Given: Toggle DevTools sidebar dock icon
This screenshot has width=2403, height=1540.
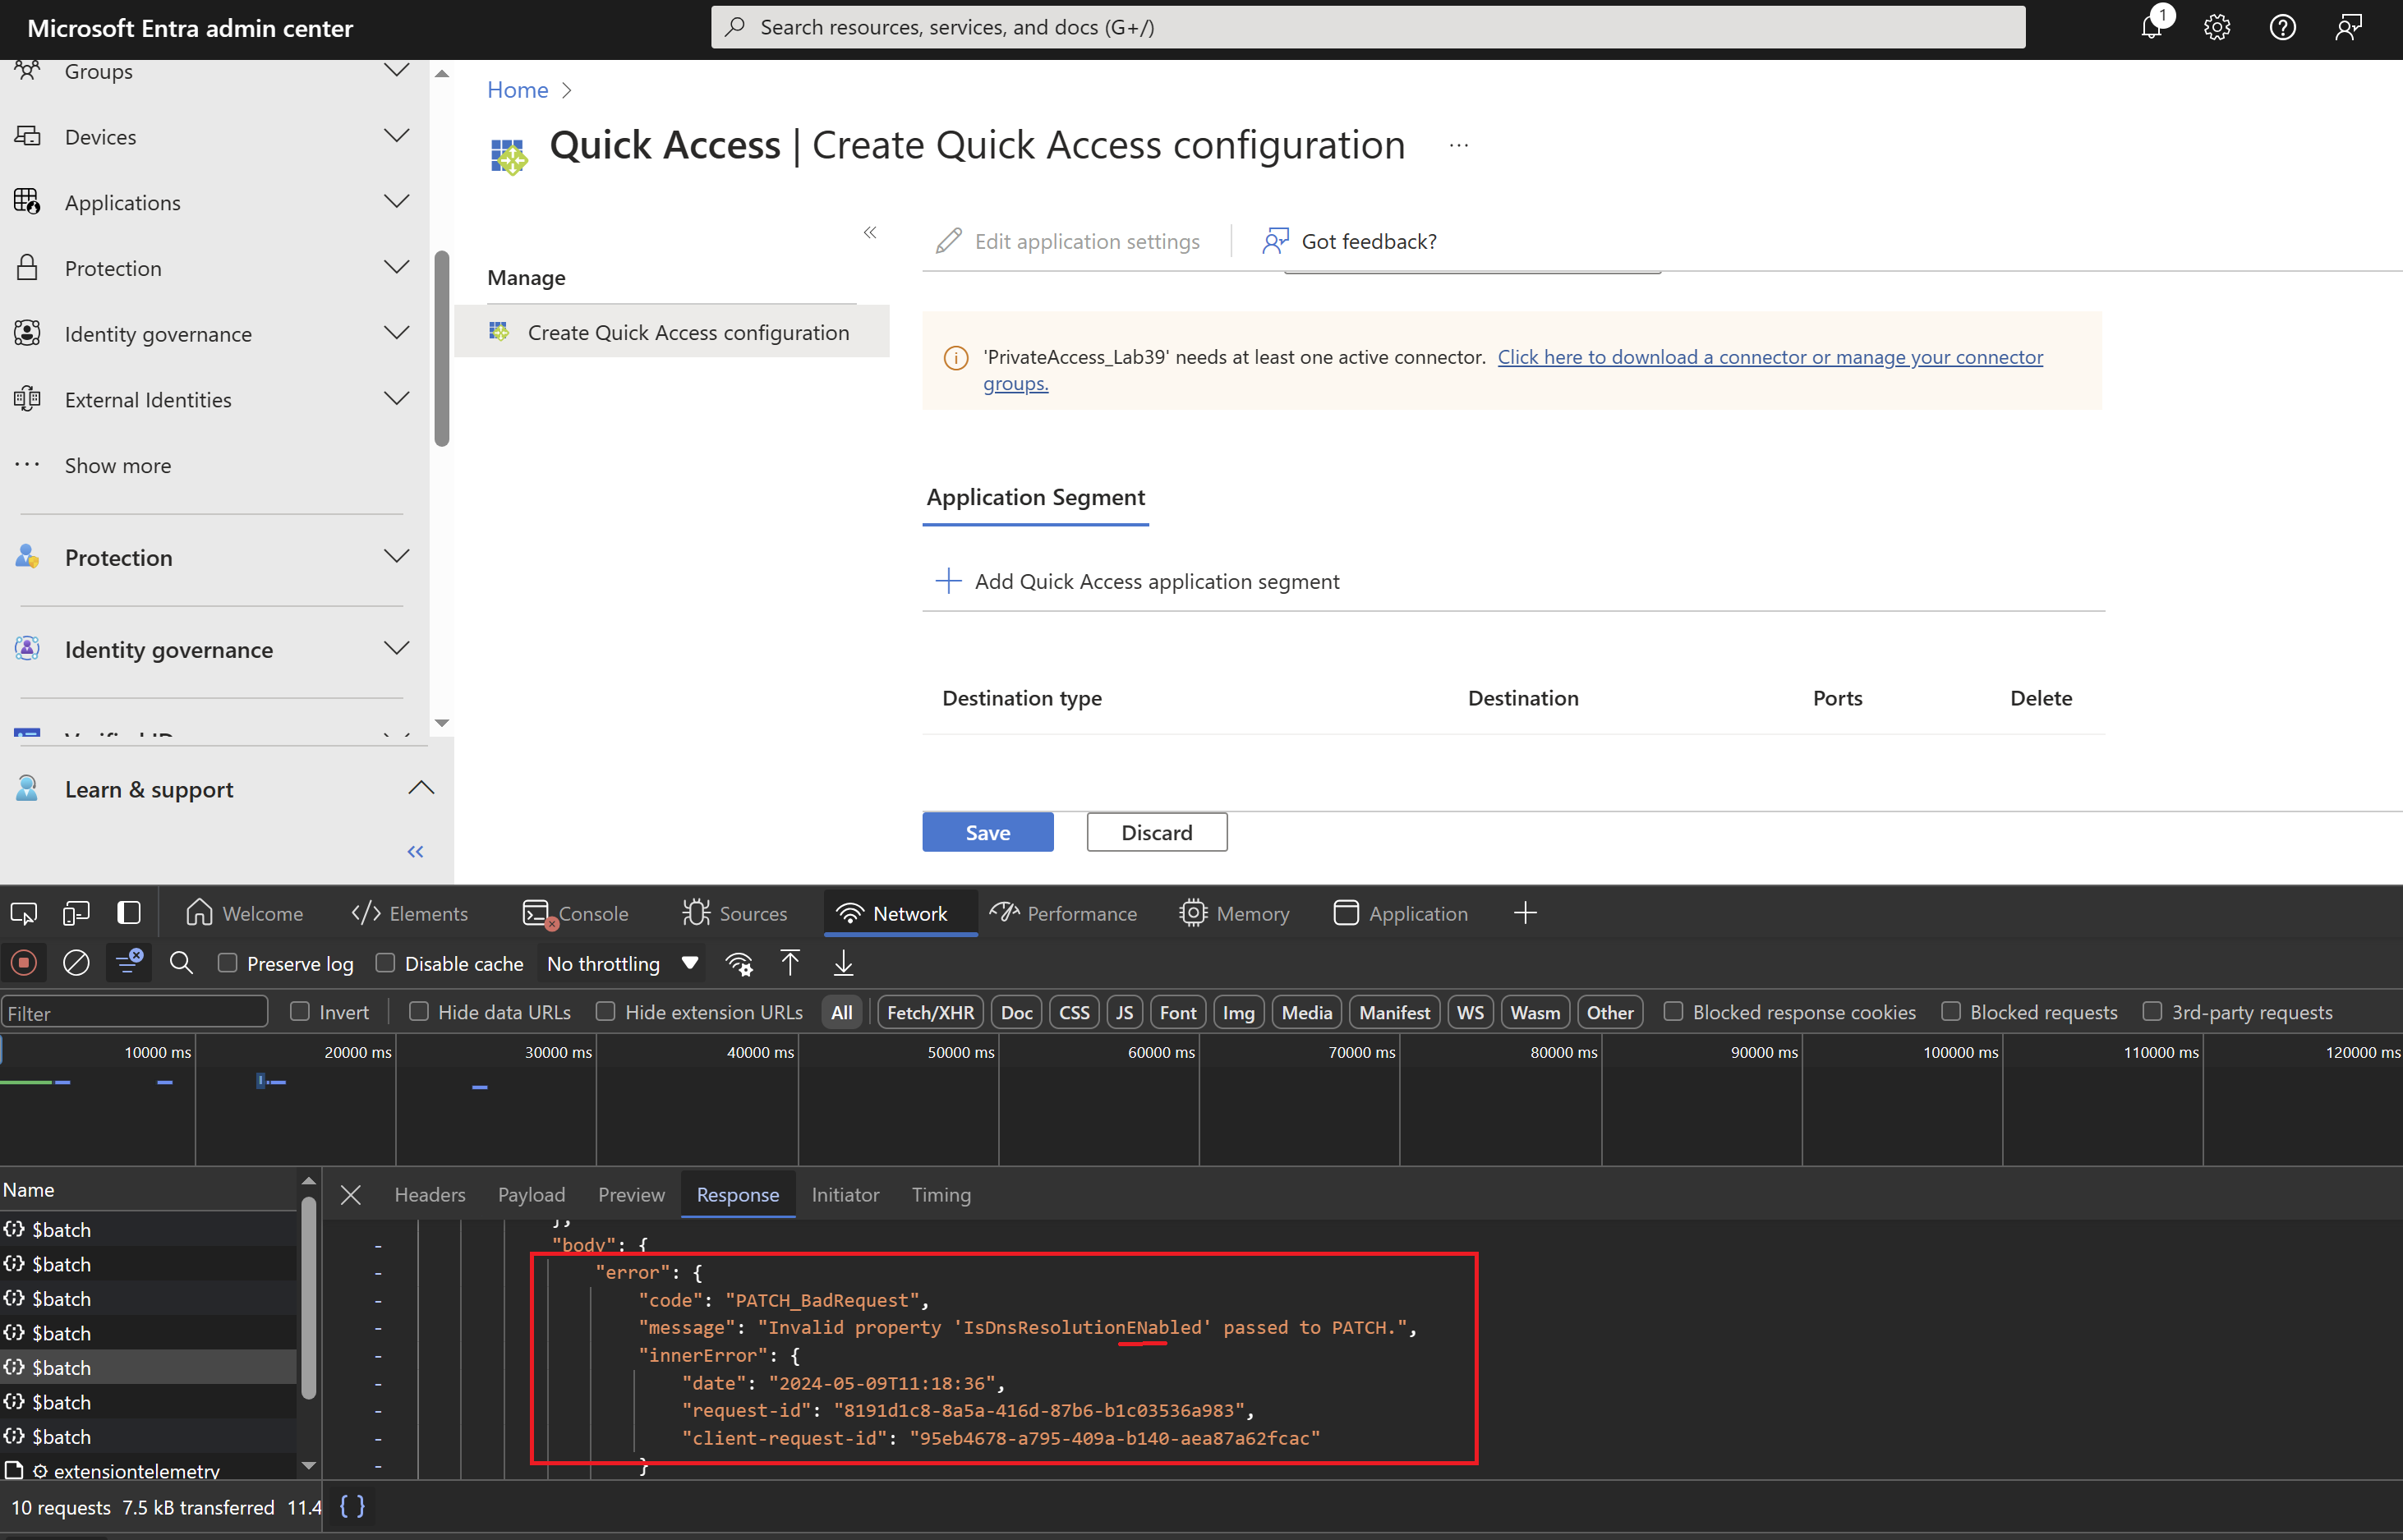Looking at the screenshot, I should tap(129, 913).
